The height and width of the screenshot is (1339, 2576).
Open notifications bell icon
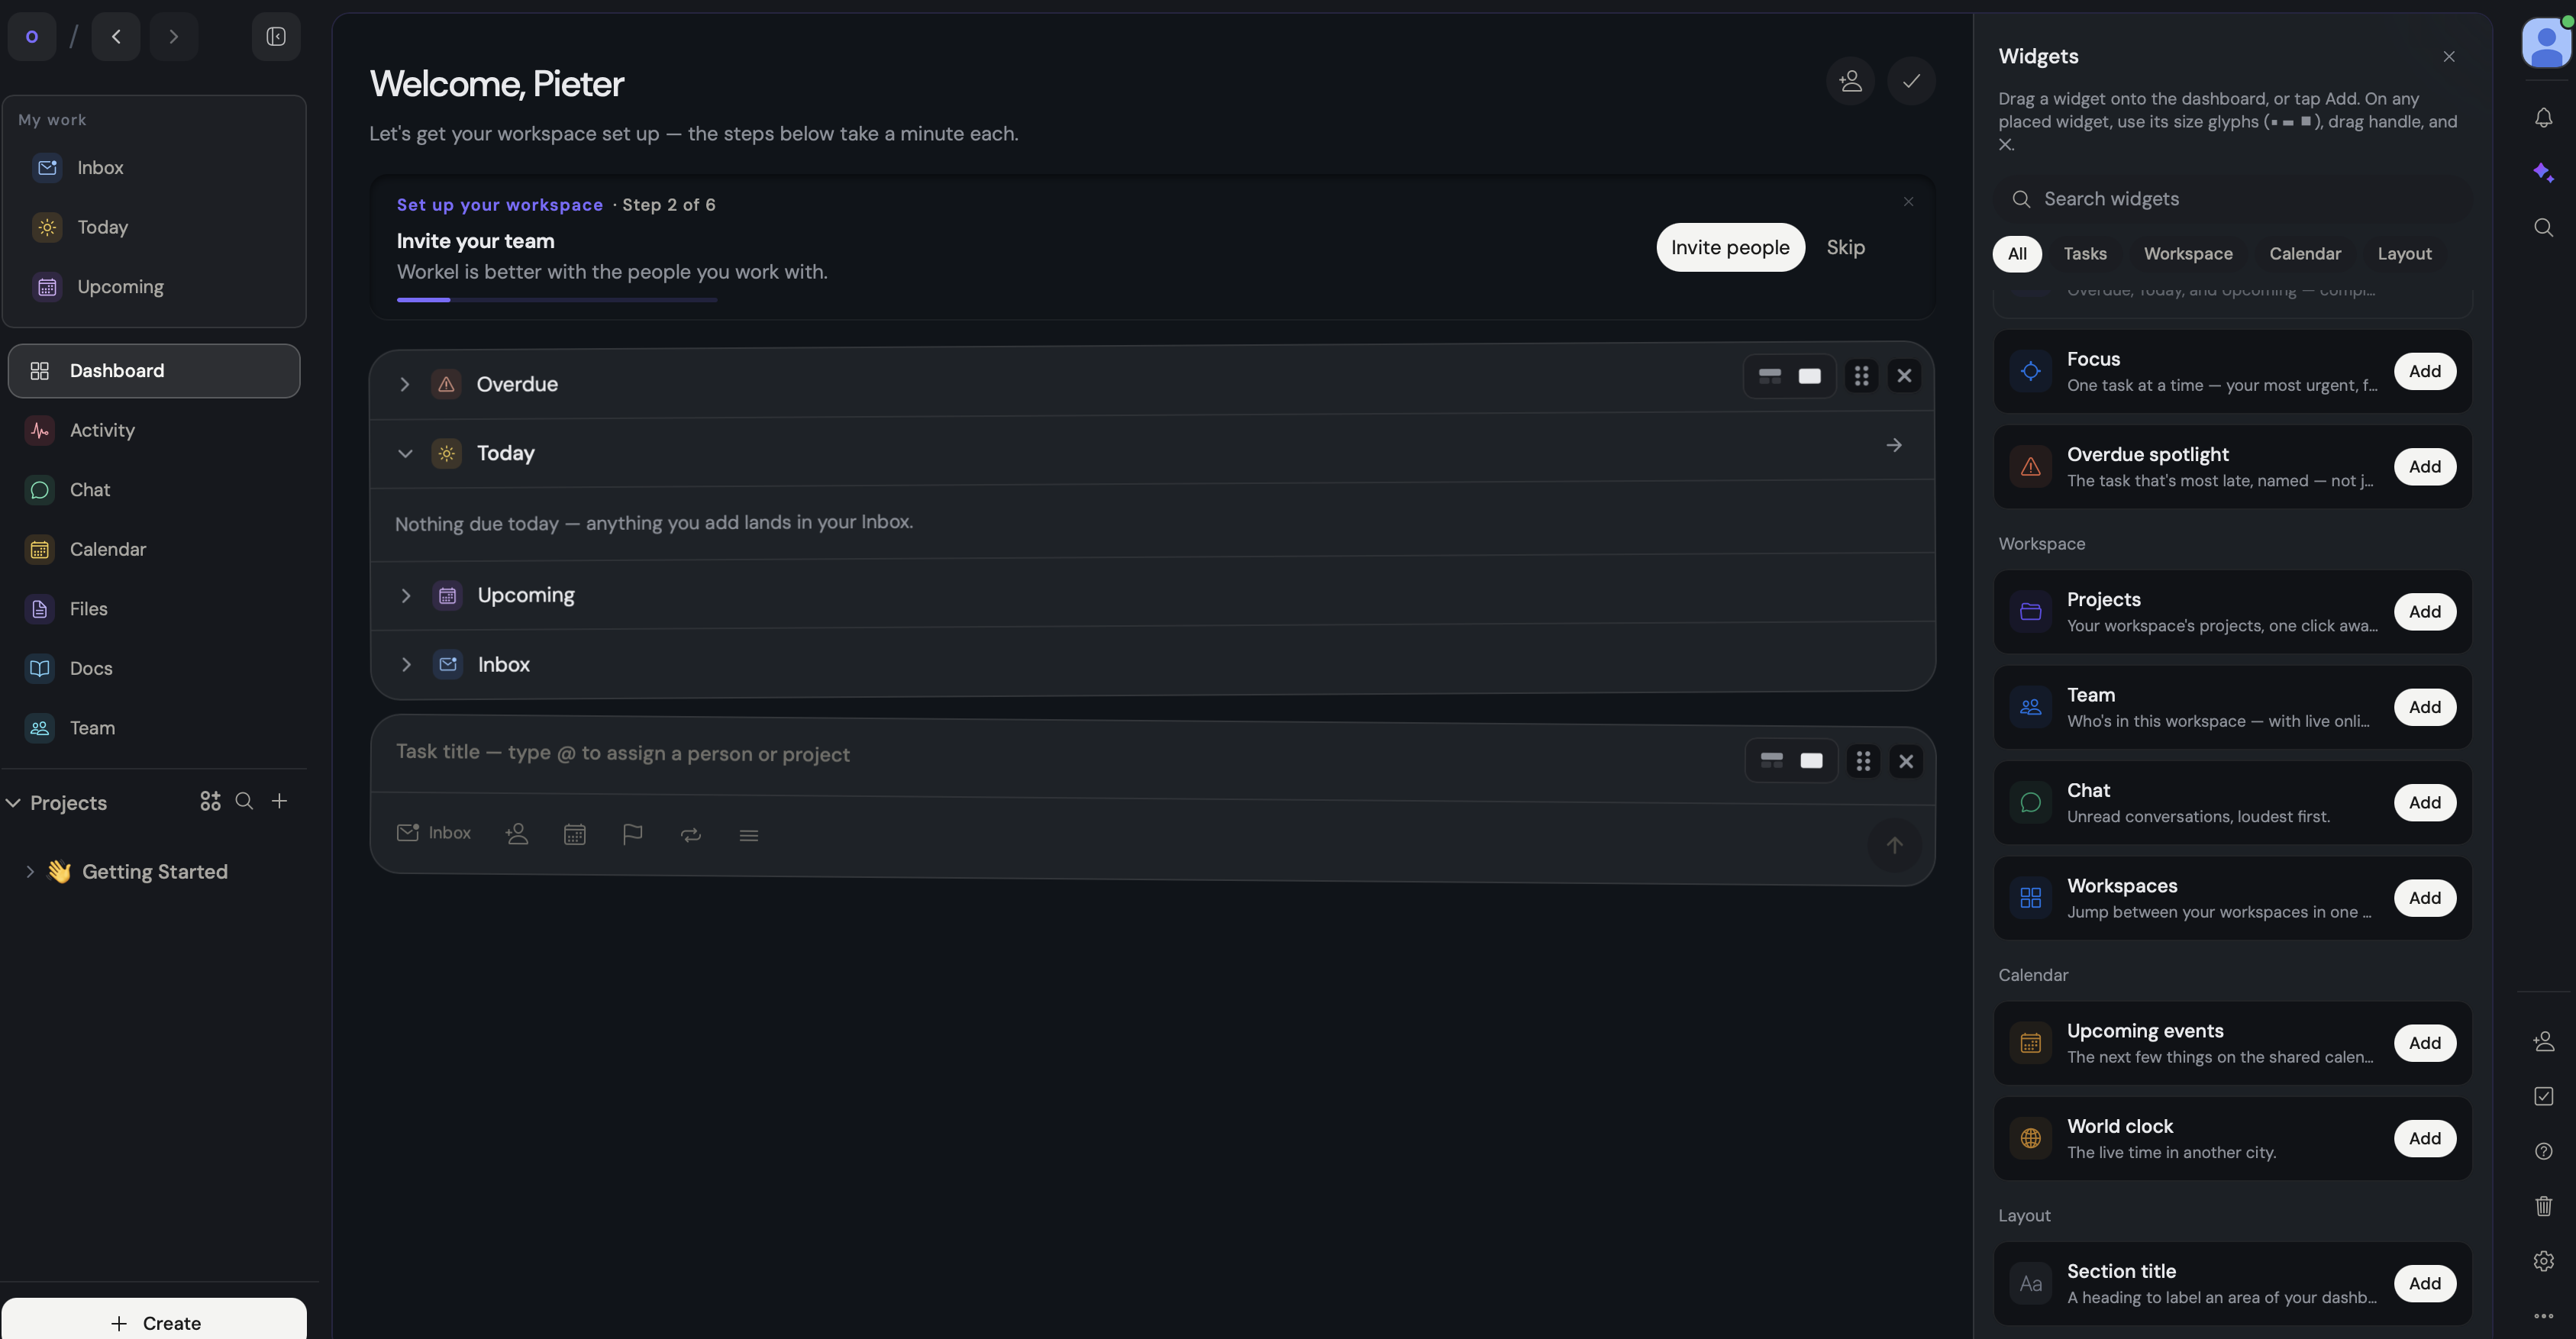(2544, 118)
